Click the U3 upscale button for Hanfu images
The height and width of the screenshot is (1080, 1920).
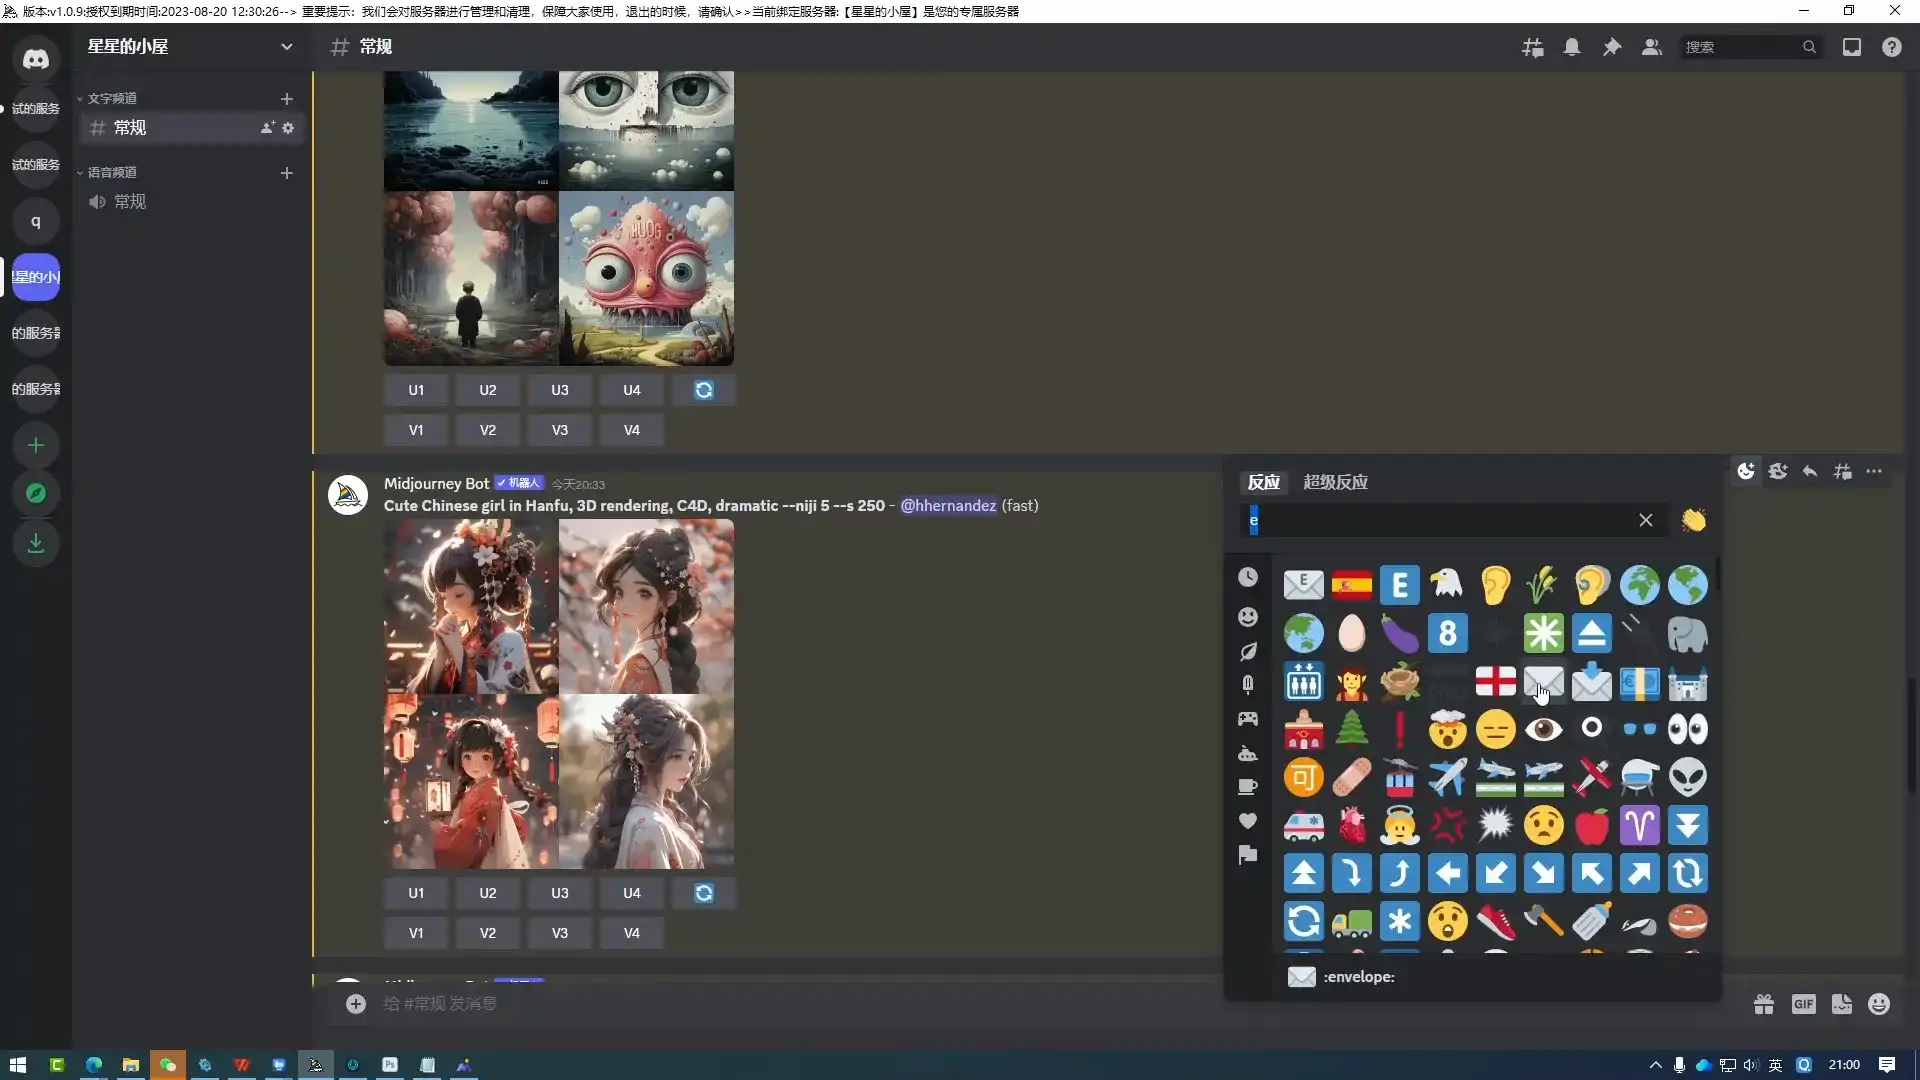(559, 893)
